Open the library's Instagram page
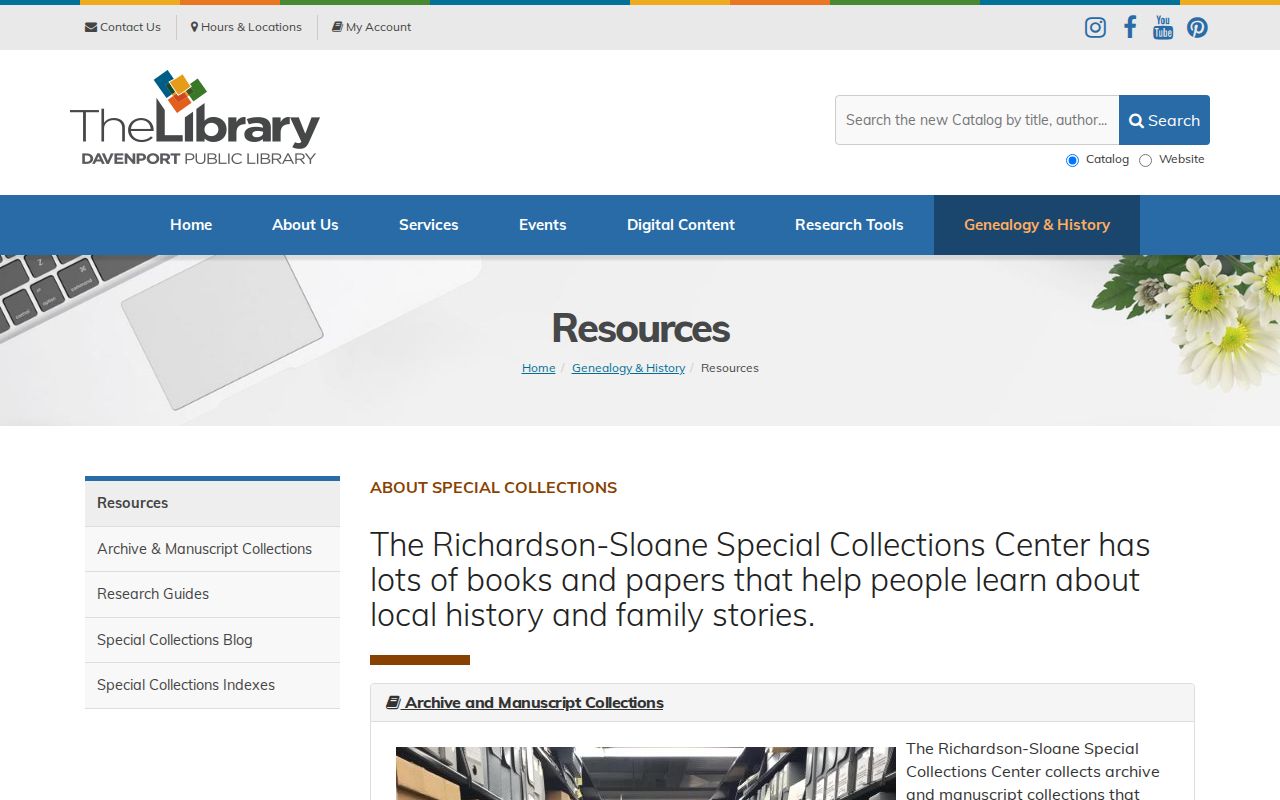The height and width of the screenshot is (800, 1280). [x=1095, y=27]
